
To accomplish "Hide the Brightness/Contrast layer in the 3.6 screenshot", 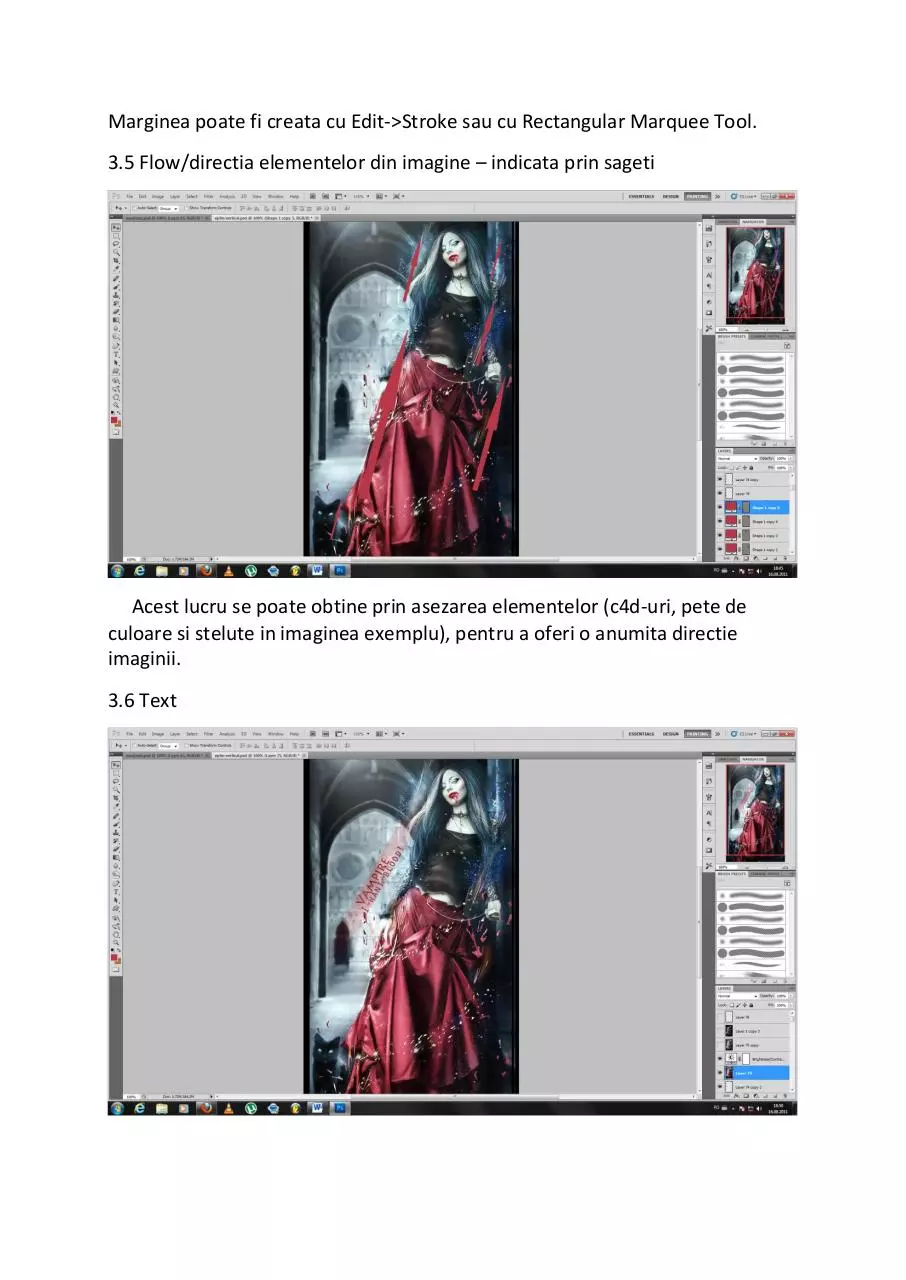I will pos(720,1058).
